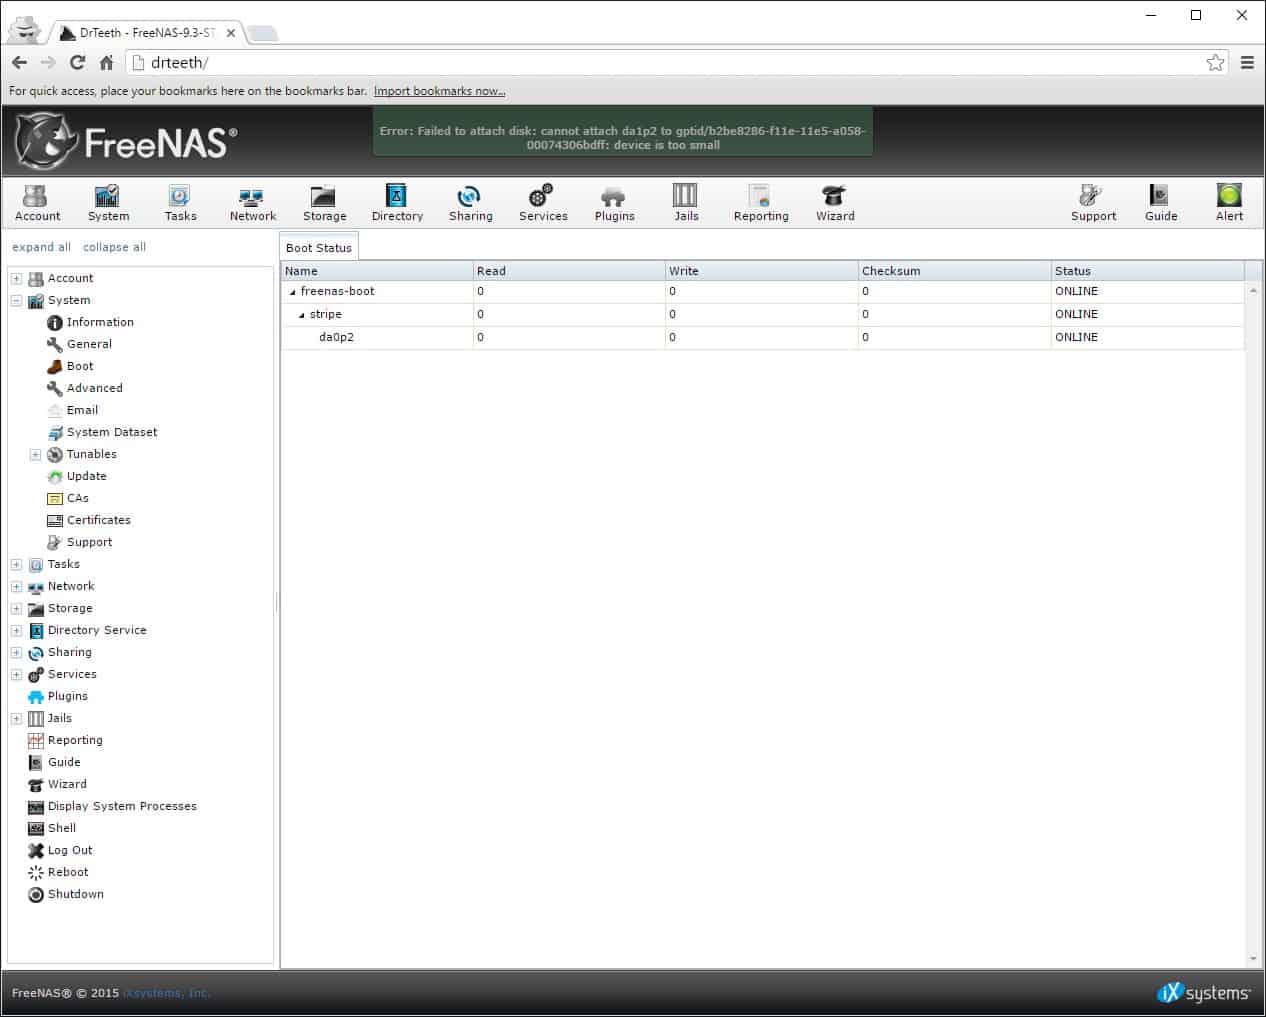
Task: Click the collapse all link
Action: [x=114, y=247]
